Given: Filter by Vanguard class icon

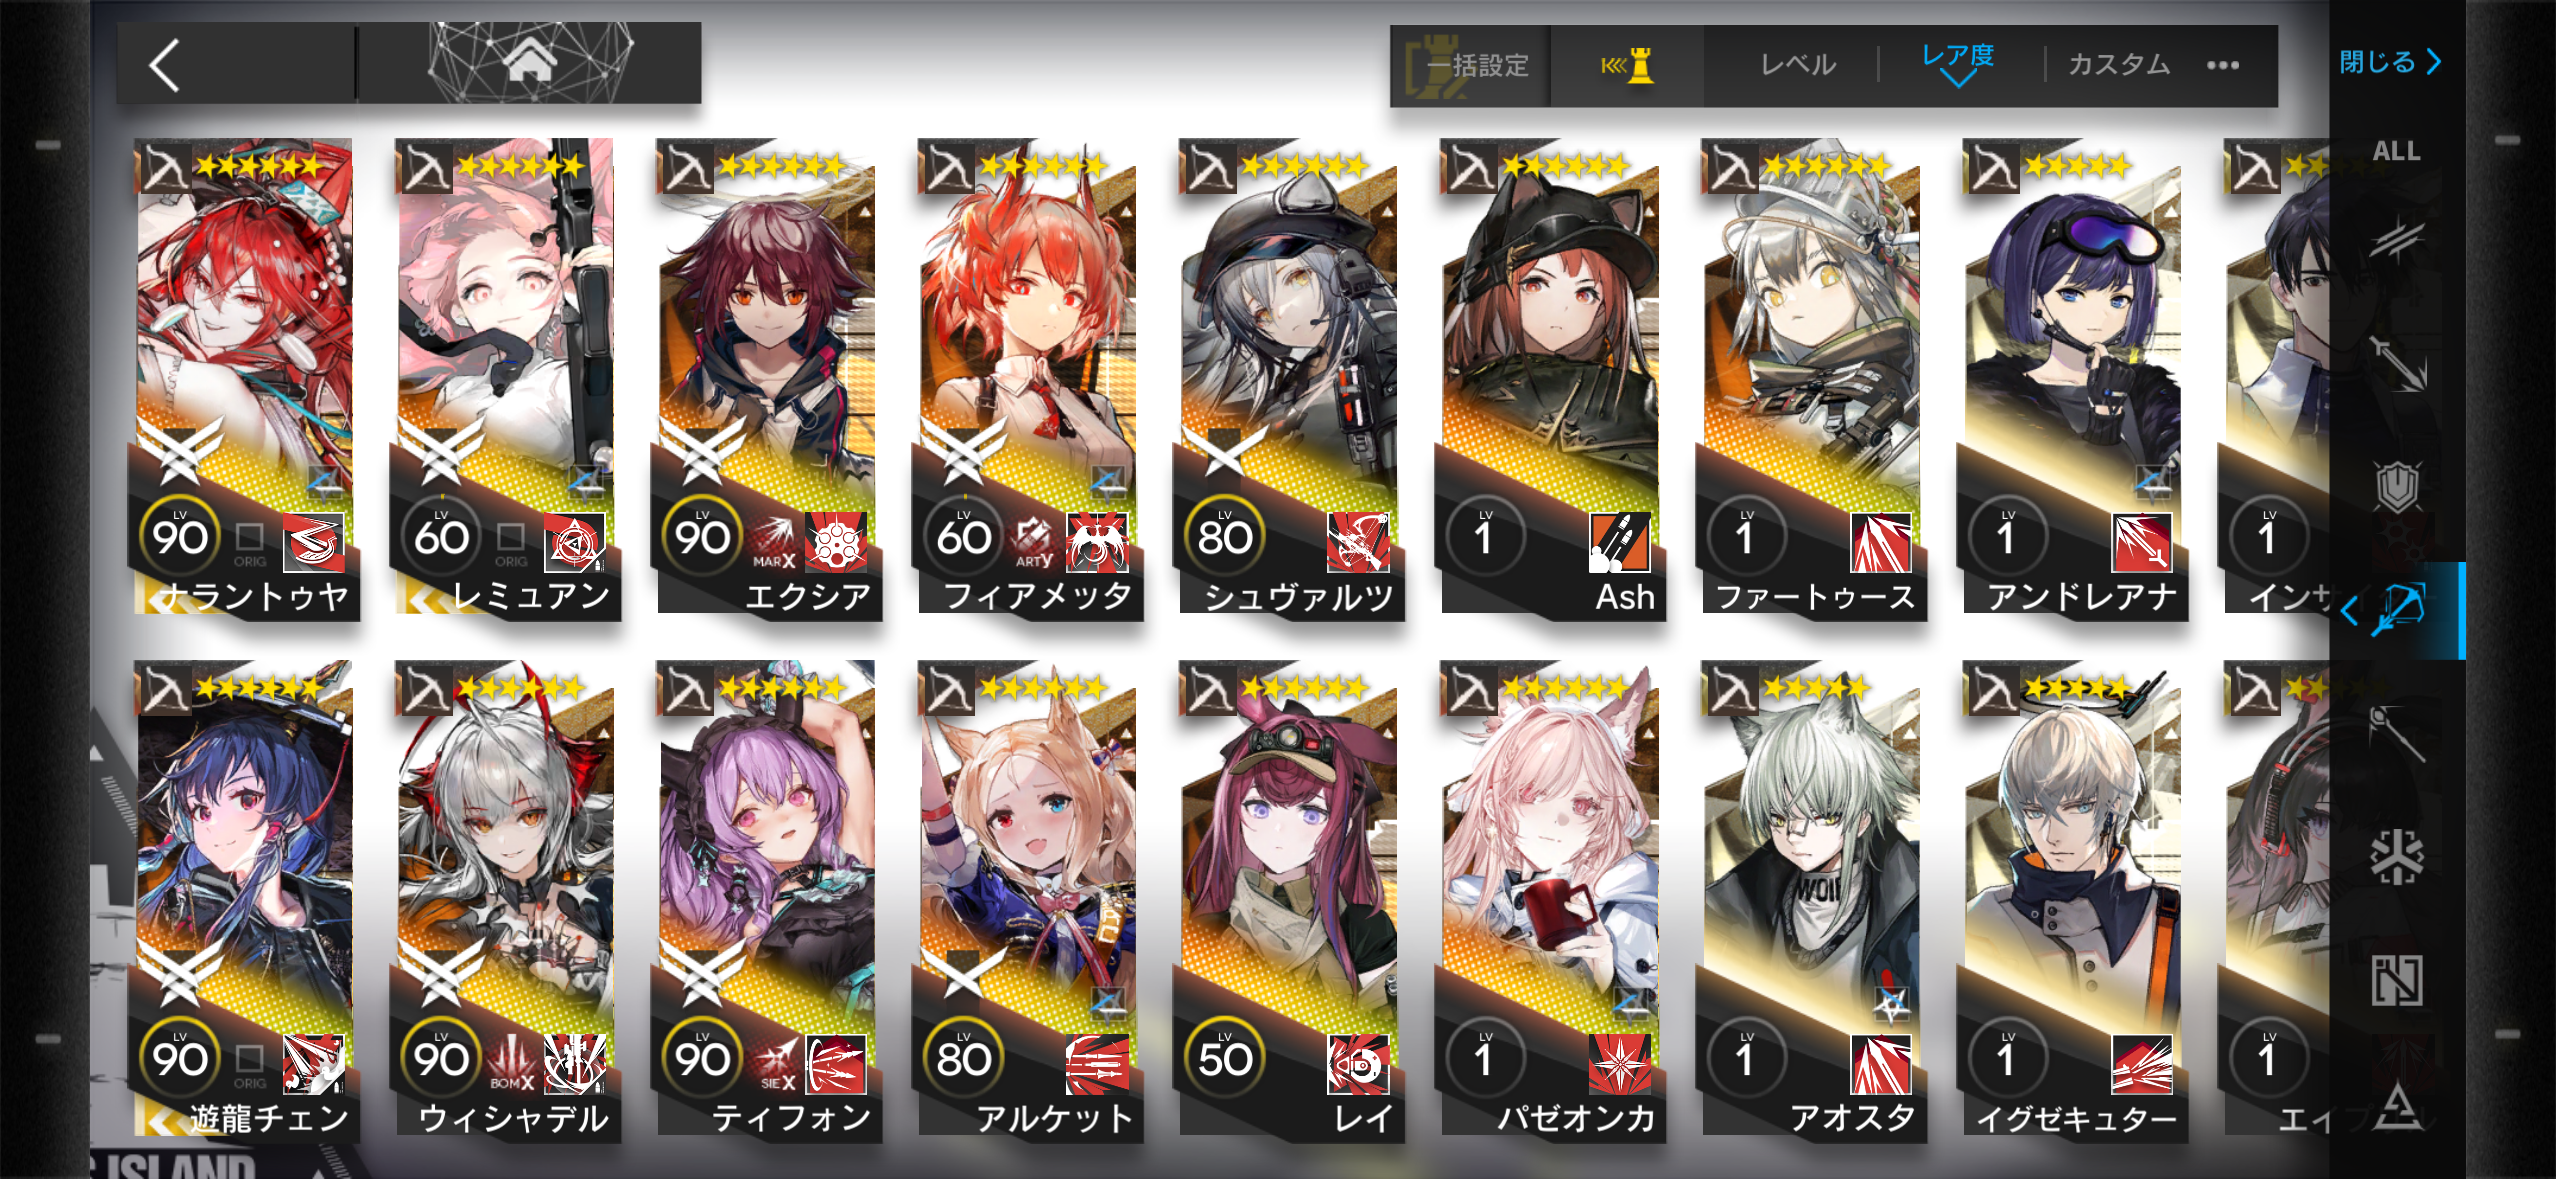Looking at the screenshot, I should [2397, 240].
